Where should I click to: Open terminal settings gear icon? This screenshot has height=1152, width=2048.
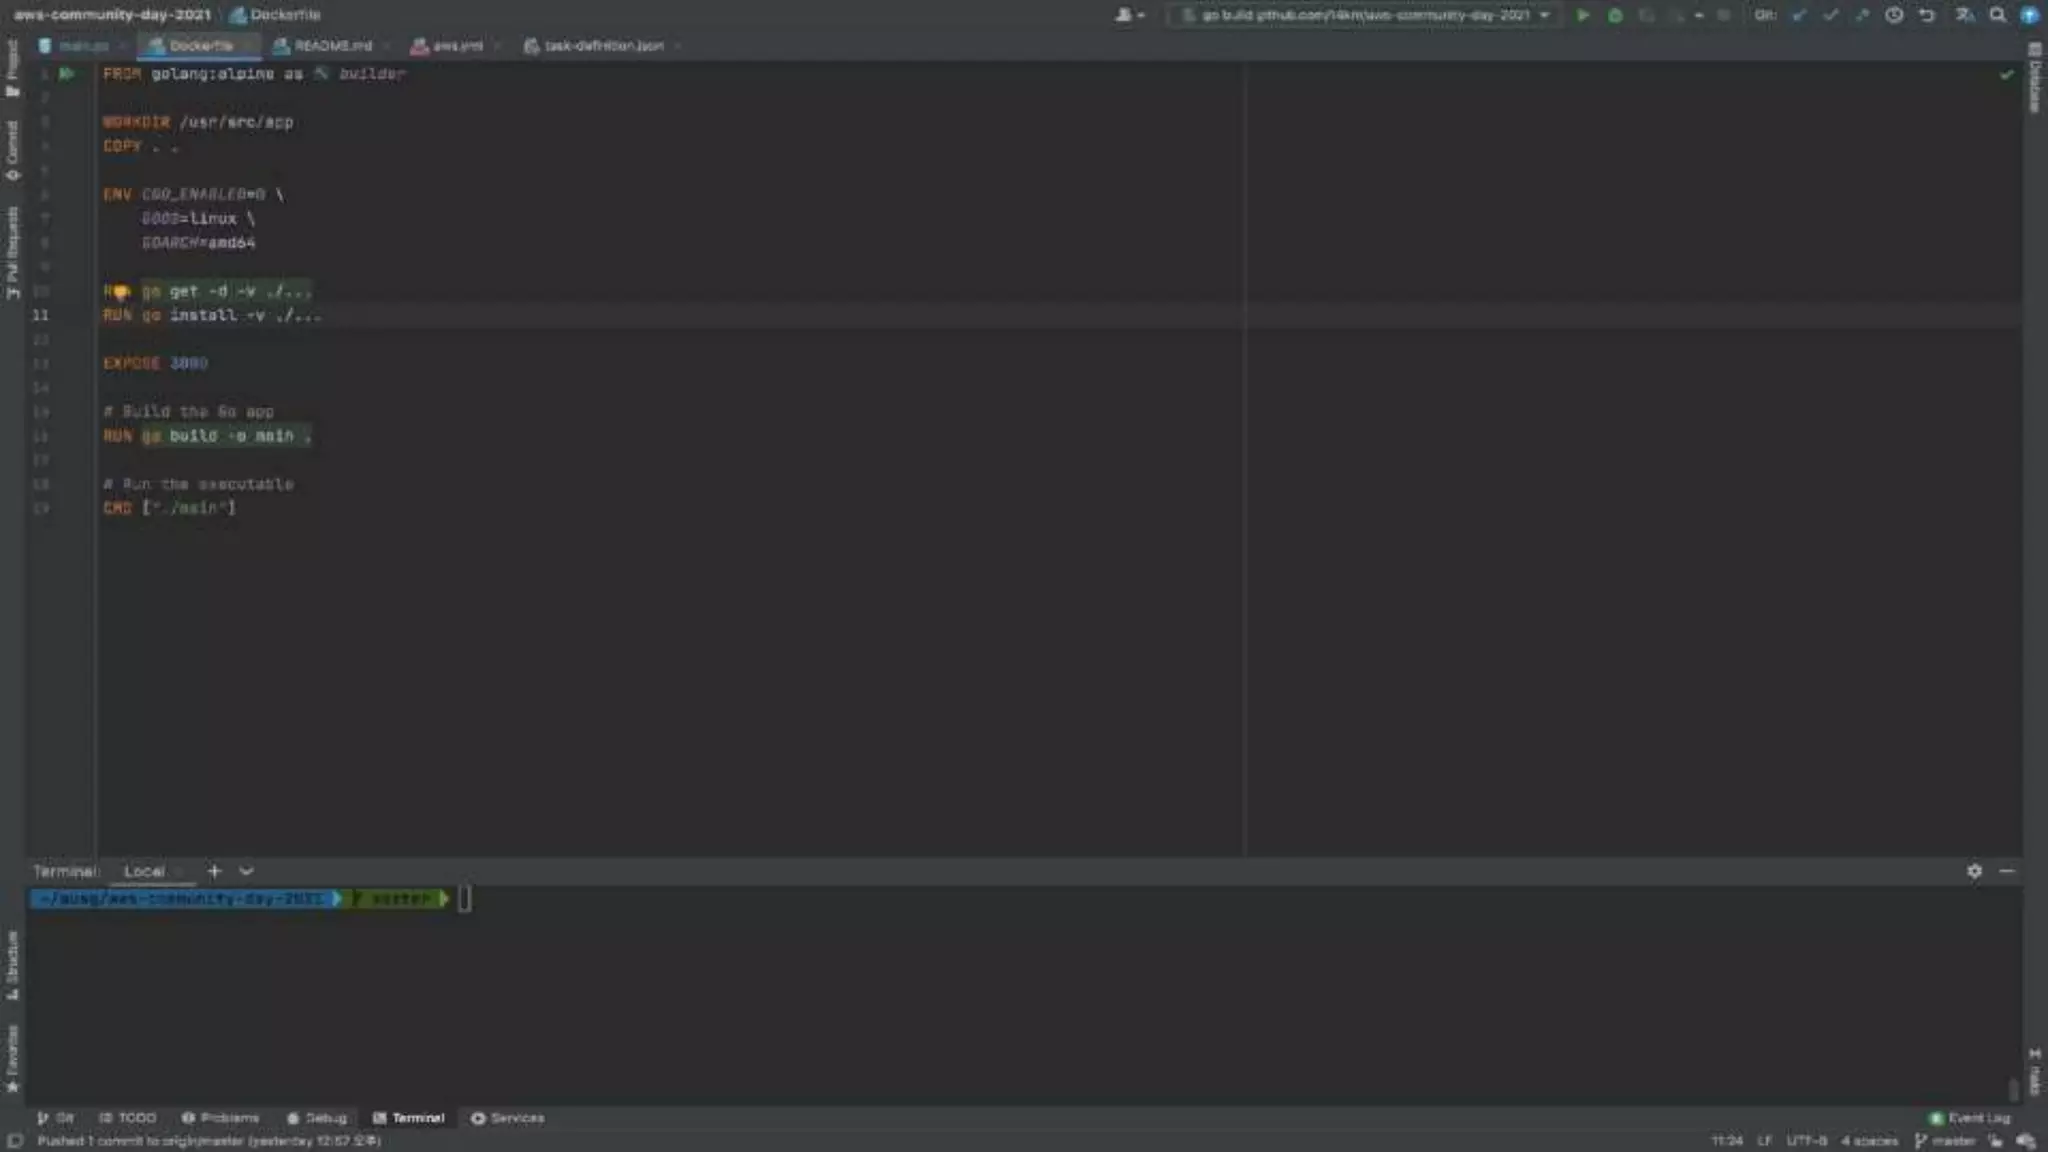(x=1974, y=871)
